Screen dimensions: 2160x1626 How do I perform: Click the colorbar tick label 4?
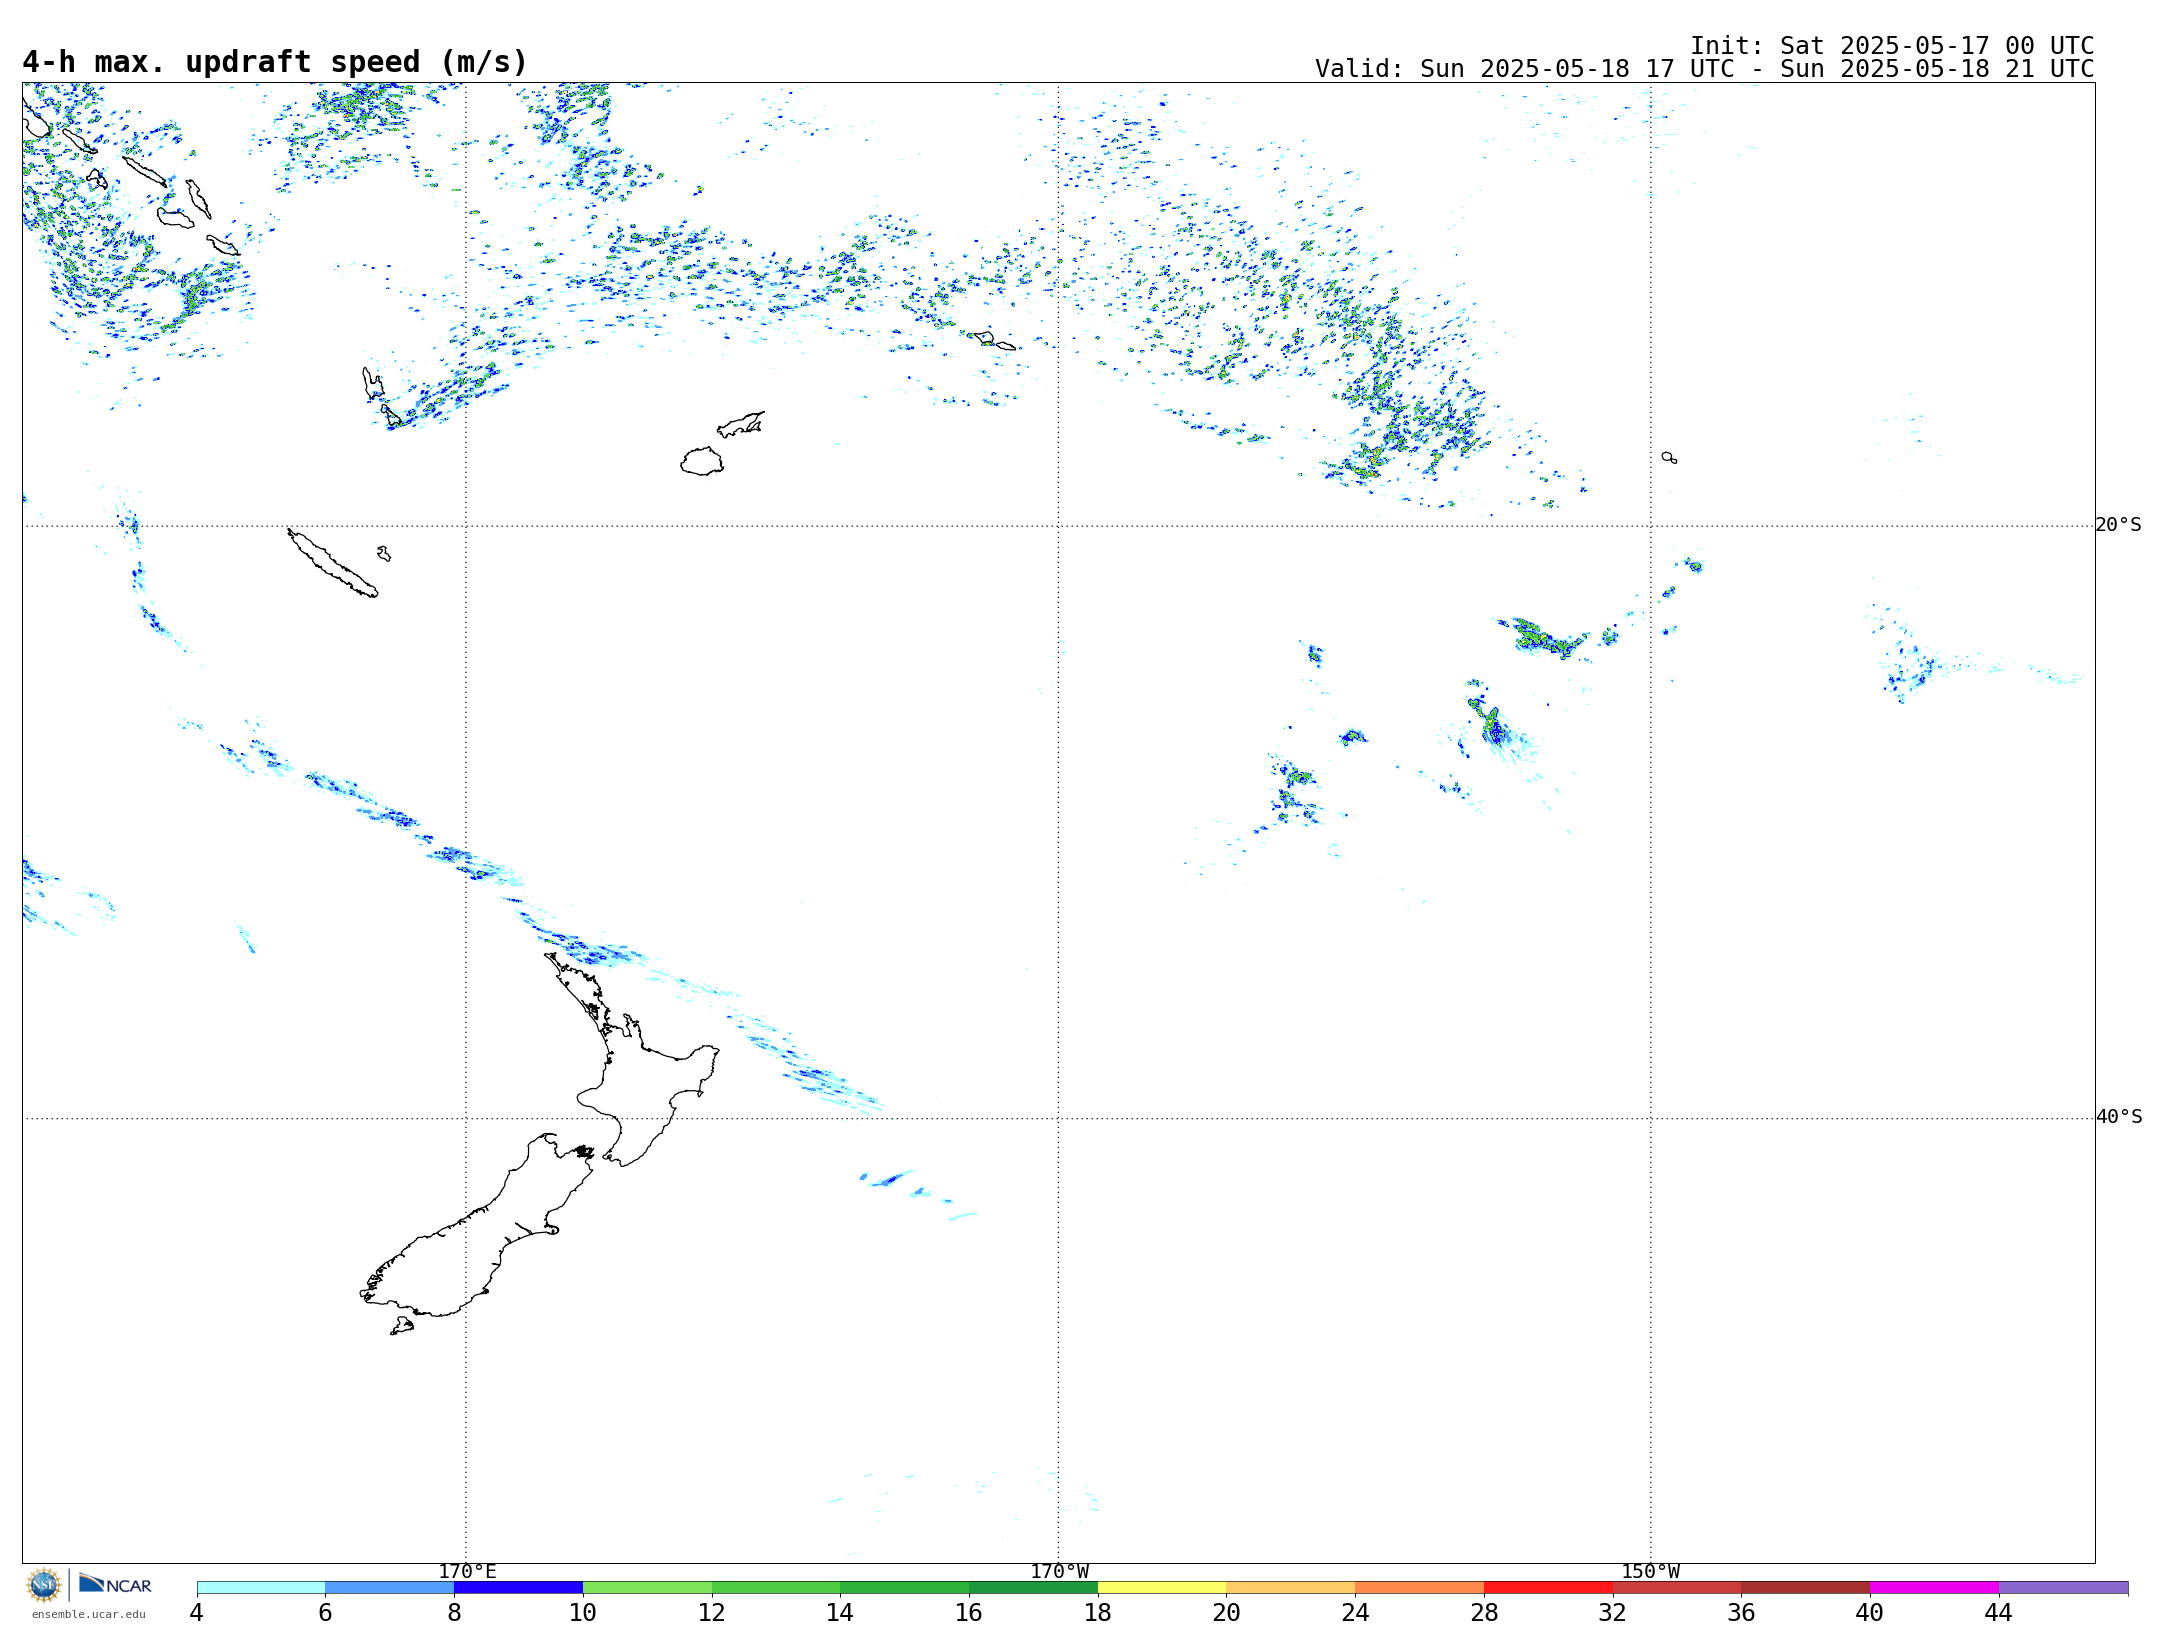[x=197, y=1612]
